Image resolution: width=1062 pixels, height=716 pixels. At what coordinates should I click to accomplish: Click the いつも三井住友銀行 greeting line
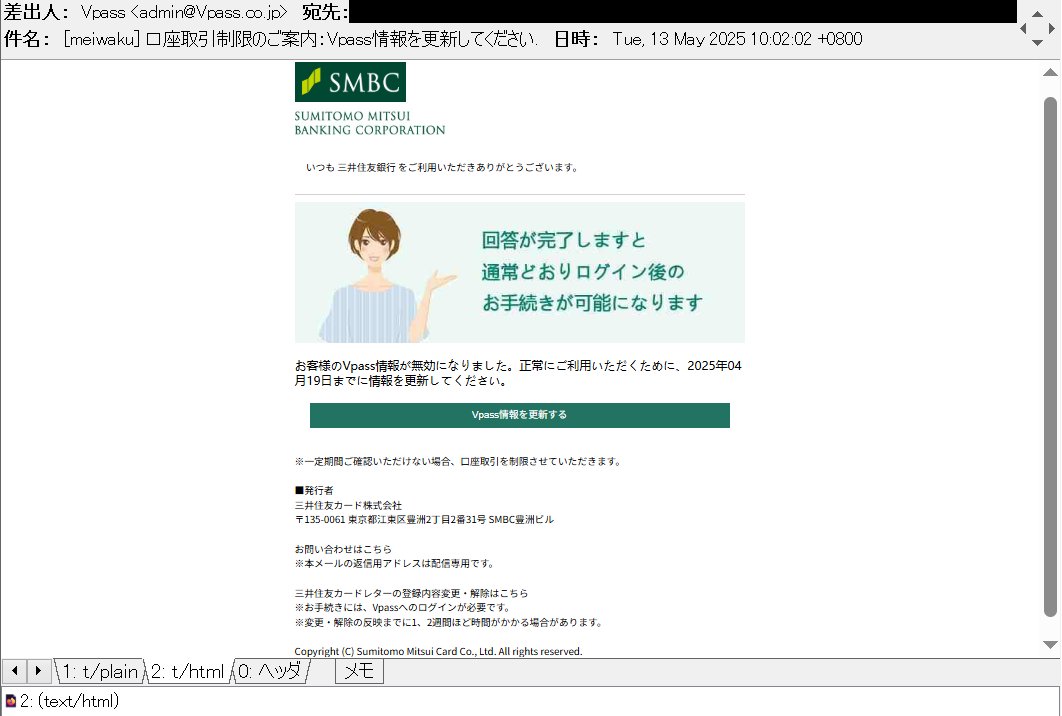tap(442, 168)
